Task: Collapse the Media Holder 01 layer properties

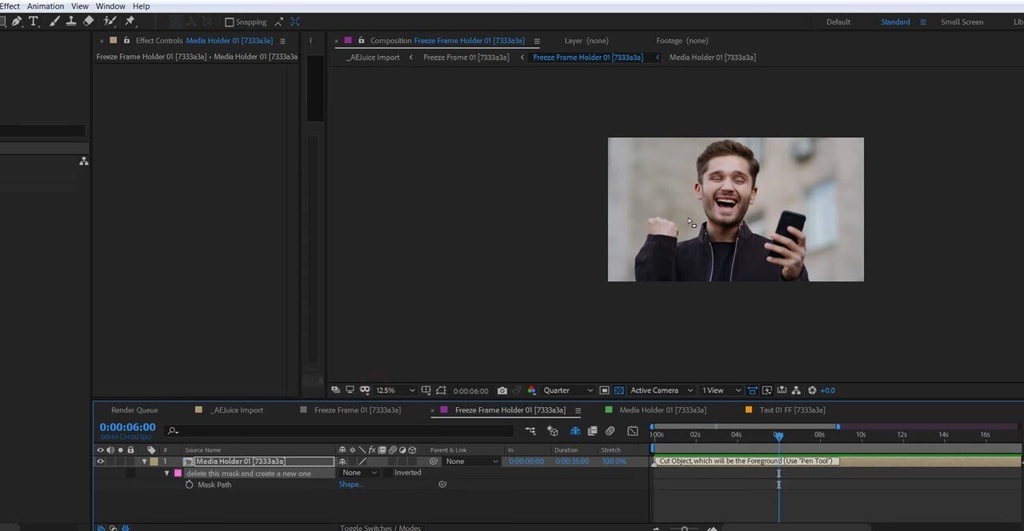Action: click(x=144, y=461)
